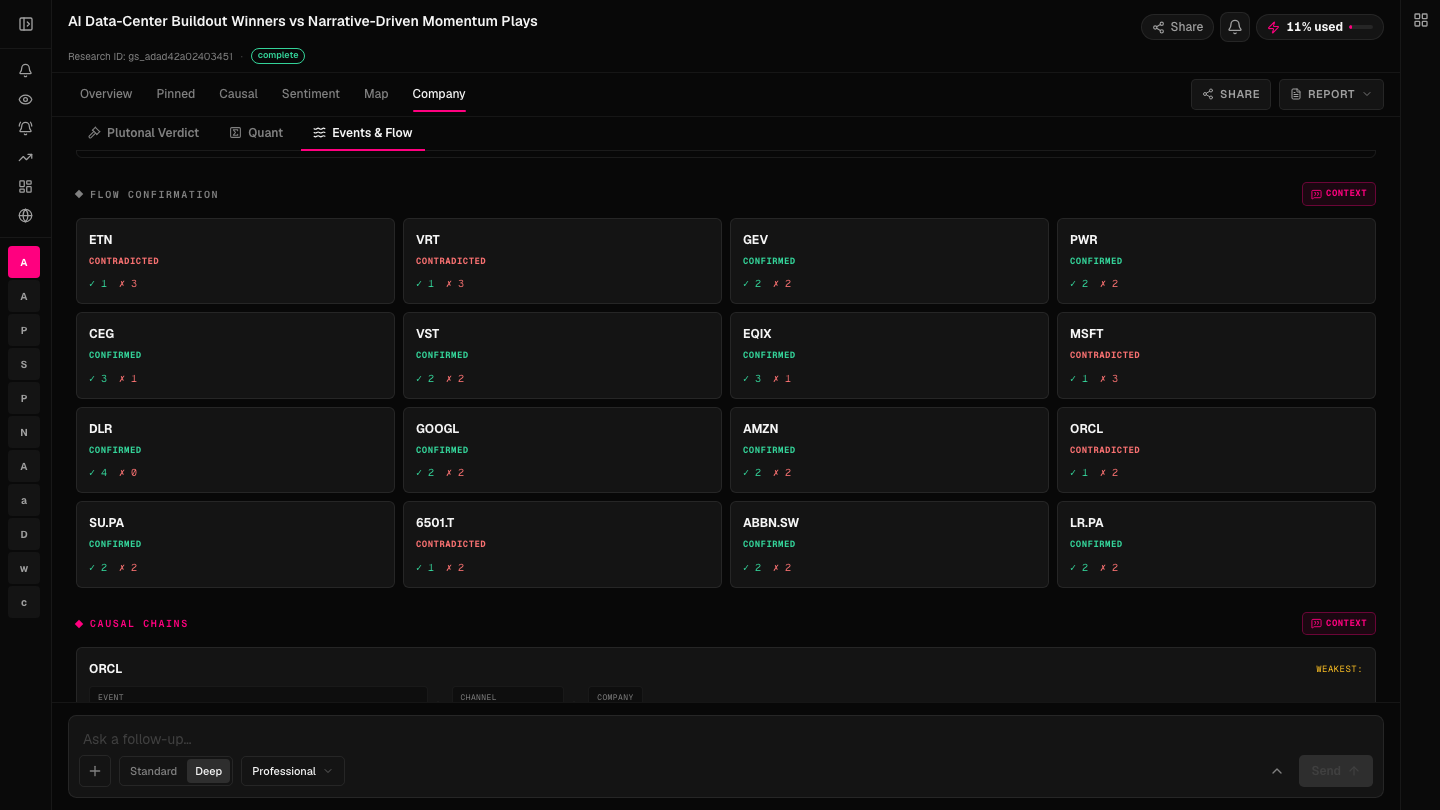Open the ringing alert bell sidebar icon

26,128
